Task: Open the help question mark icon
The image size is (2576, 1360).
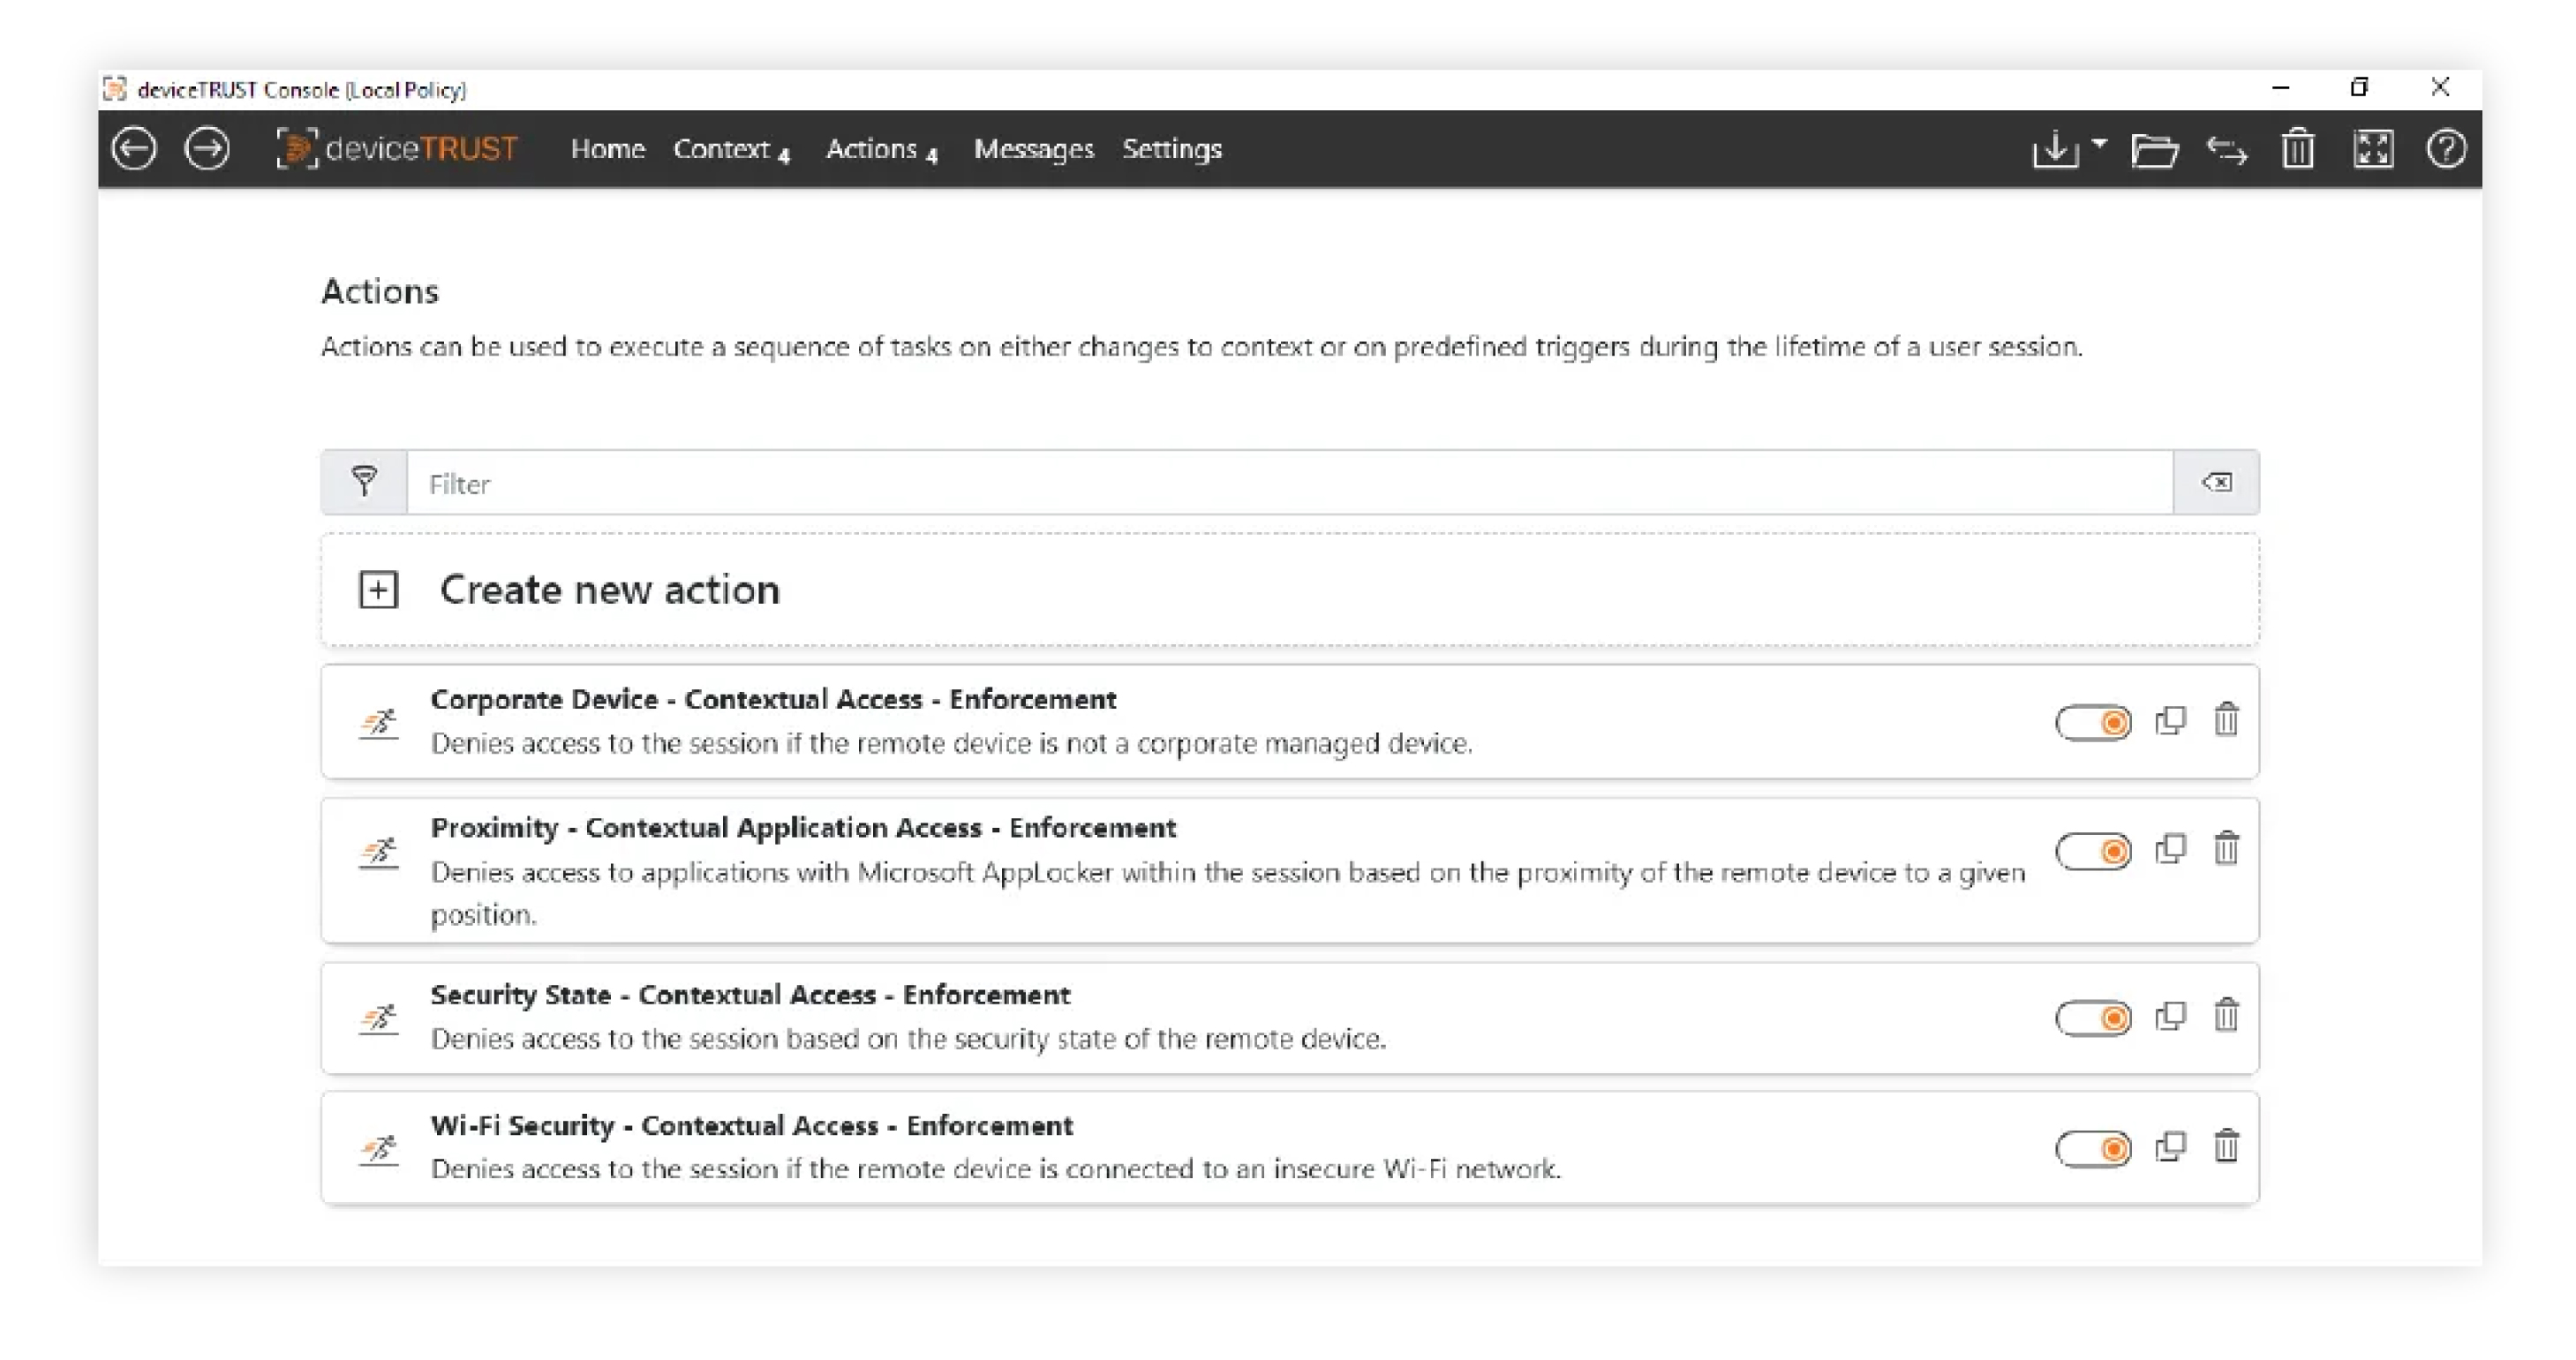Action: click(x=2445, y=150)
